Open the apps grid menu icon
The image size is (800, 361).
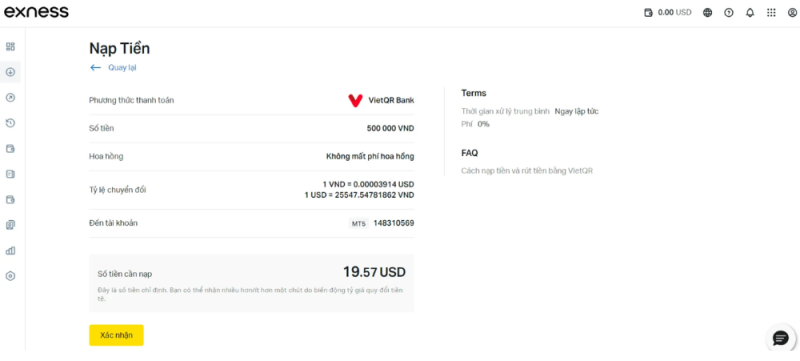point(771,13)
